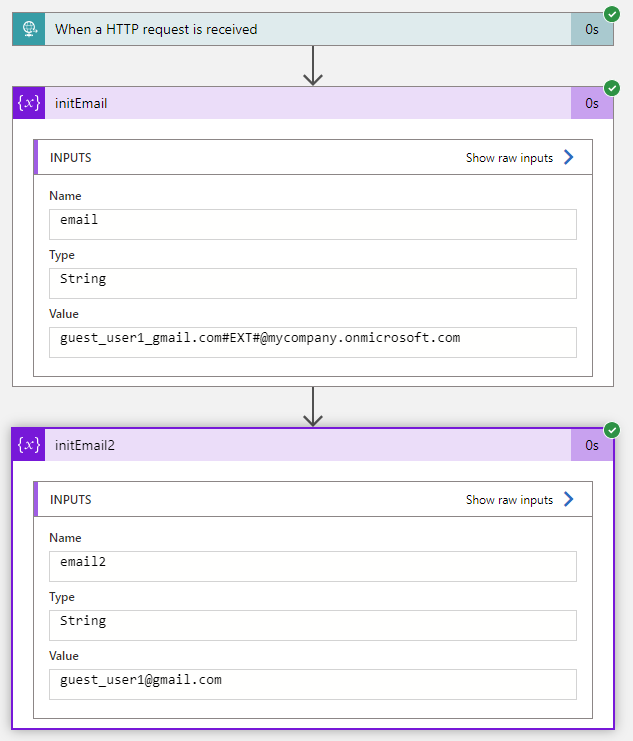Click green success checkmark on initEmail
Image resolution: width=633 pixels, height=741 pixels.
coord(612,88)
